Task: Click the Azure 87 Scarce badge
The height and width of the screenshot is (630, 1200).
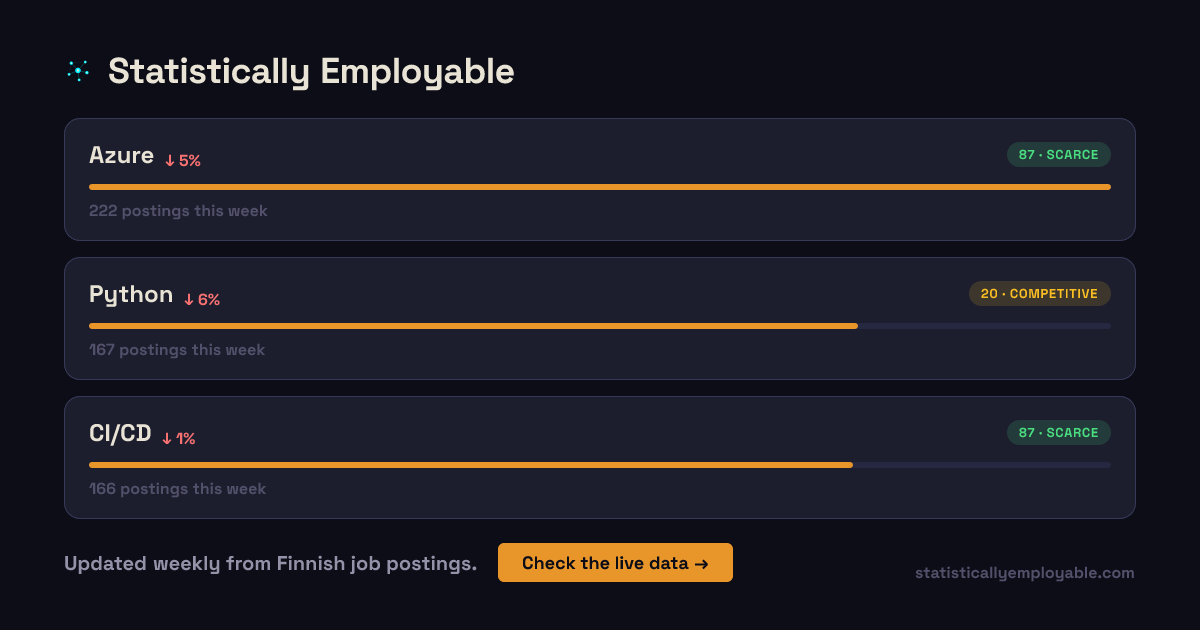Action: [x=1058, y=155]
